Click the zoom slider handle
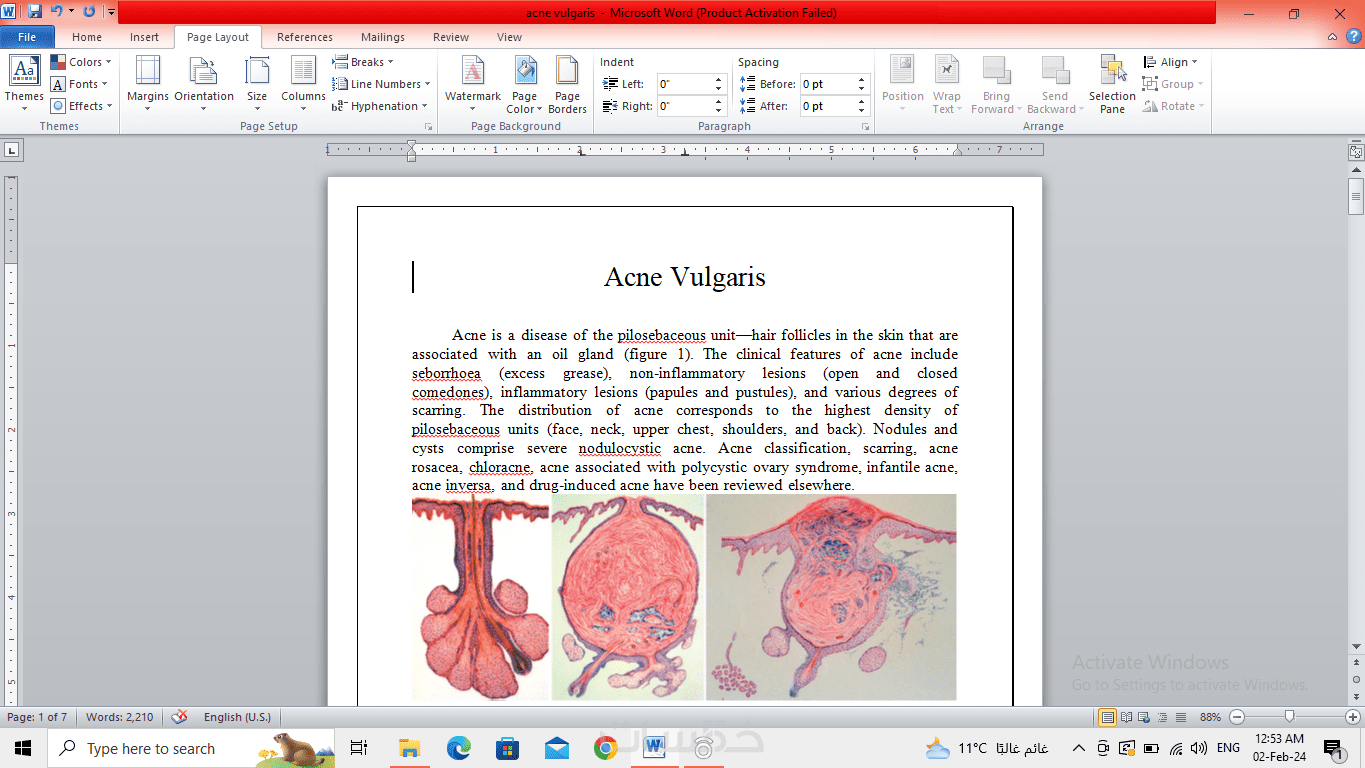Screen dimensions: 1365x768 pos(1290,717)
